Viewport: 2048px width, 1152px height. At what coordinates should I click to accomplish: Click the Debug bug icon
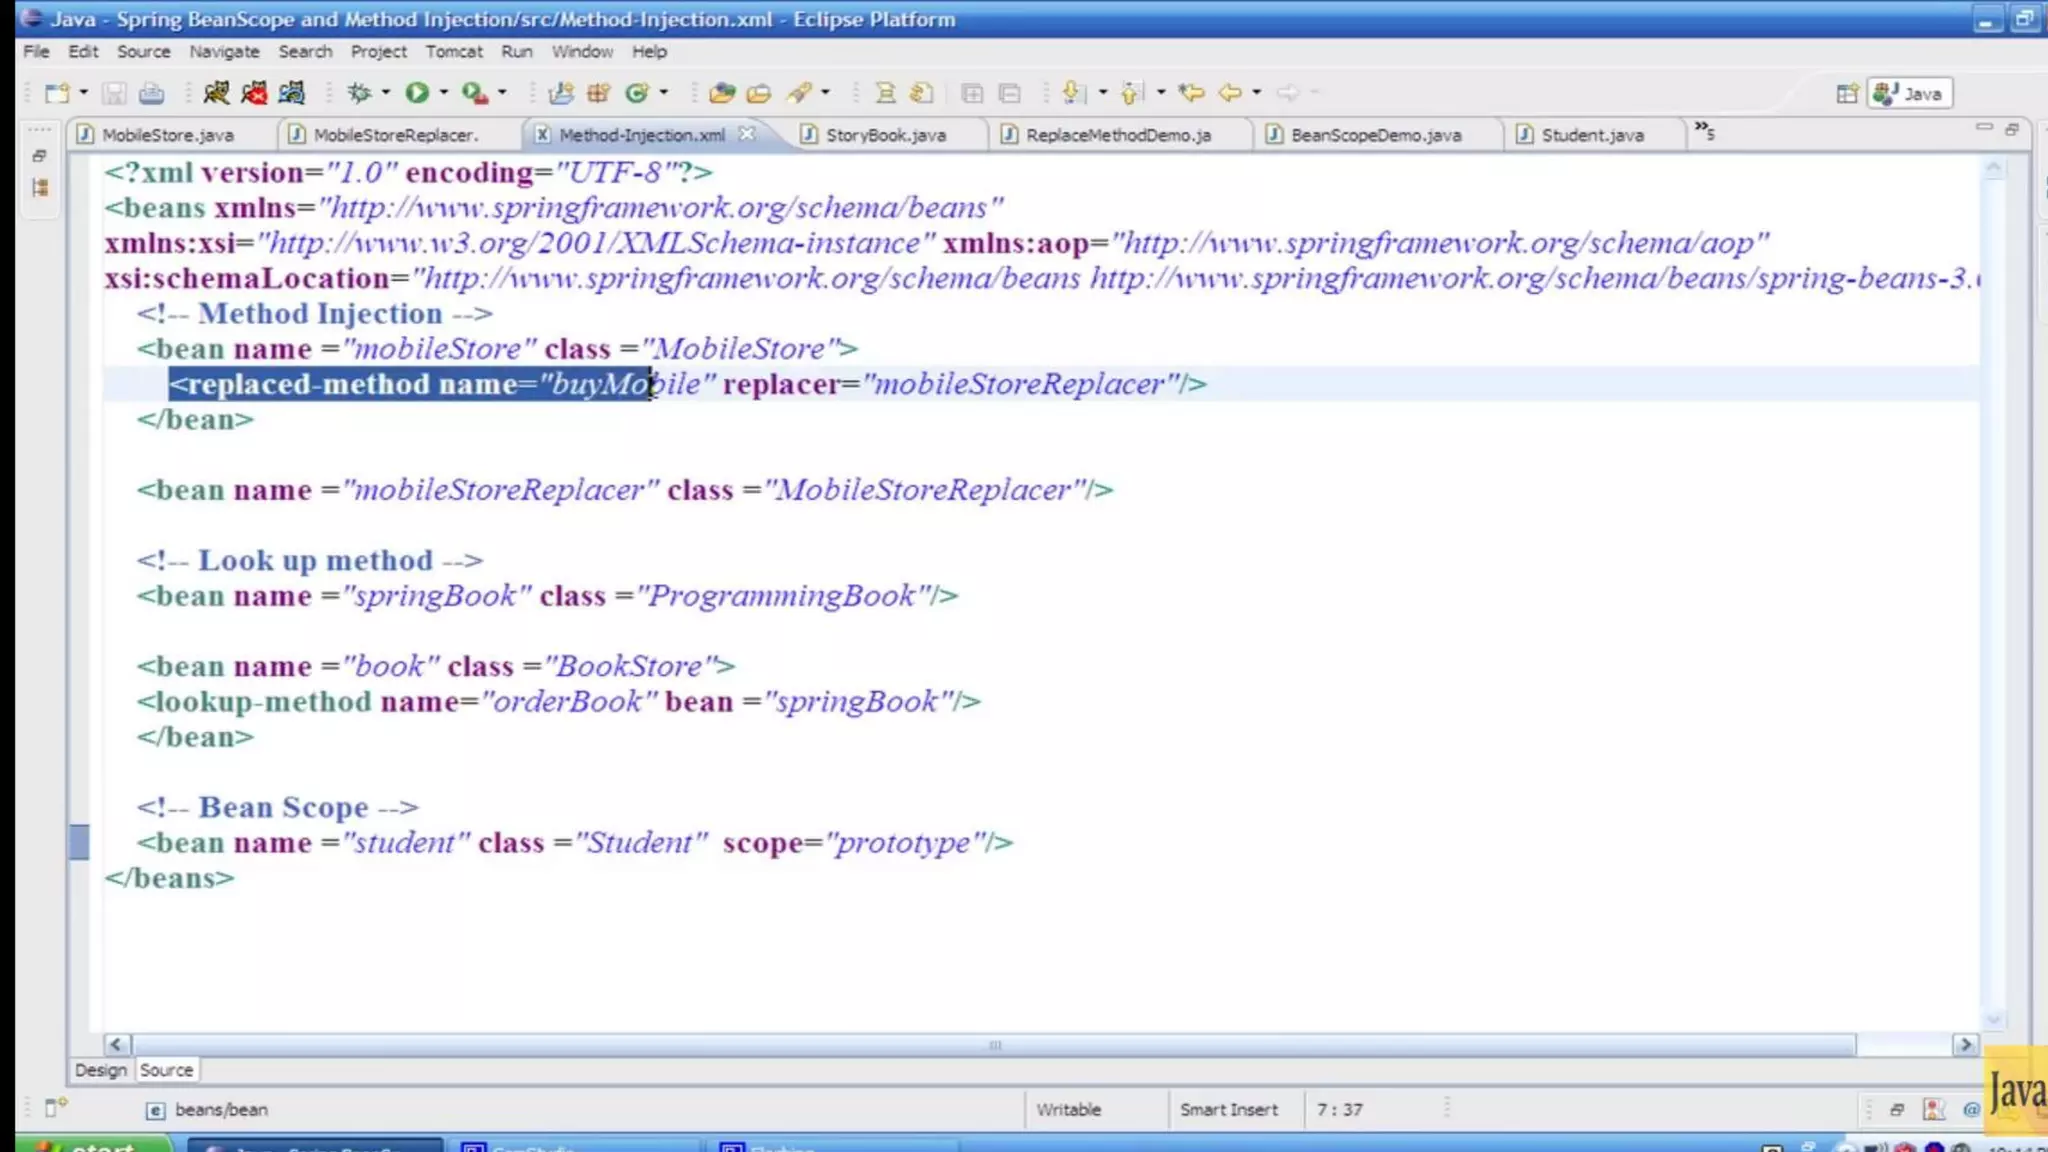[359, 93]
